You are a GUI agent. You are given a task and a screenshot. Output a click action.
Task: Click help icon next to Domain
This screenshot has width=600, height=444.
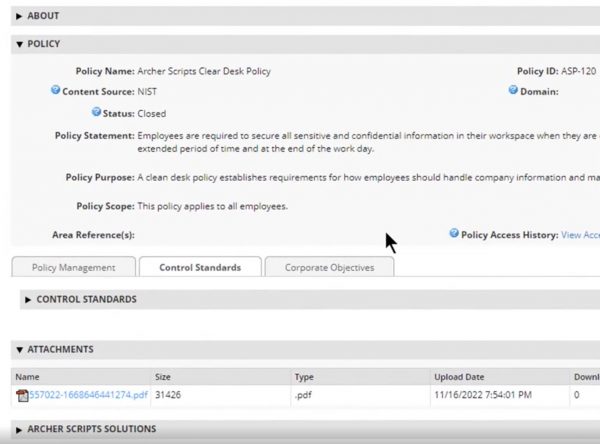pyautogui.click(x=513, y=90)
